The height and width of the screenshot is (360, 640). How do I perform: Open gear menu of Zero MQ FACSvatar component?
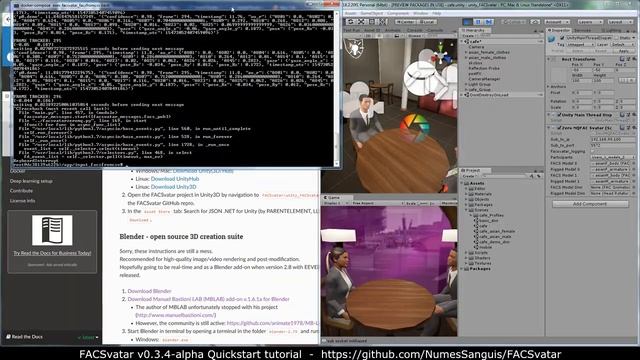coord(634,128)
